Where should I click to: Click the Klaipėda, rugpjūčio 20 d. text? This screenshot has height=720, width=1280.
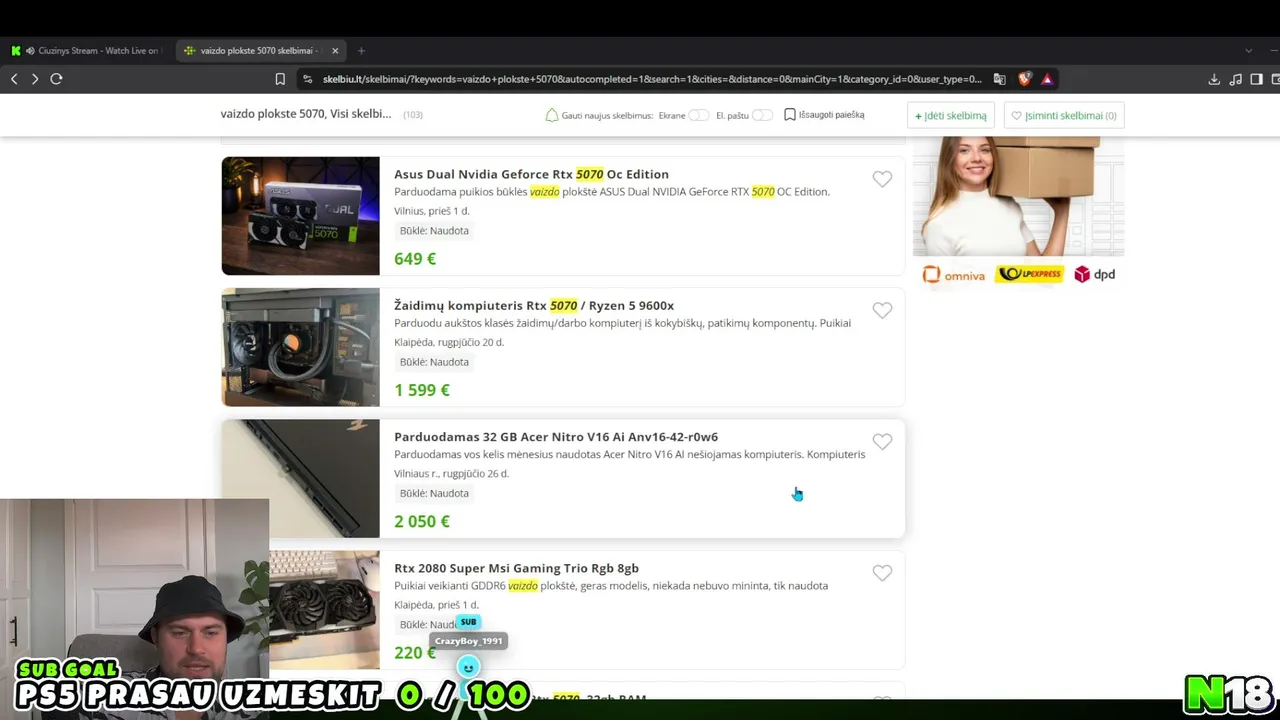pos(449,342)
